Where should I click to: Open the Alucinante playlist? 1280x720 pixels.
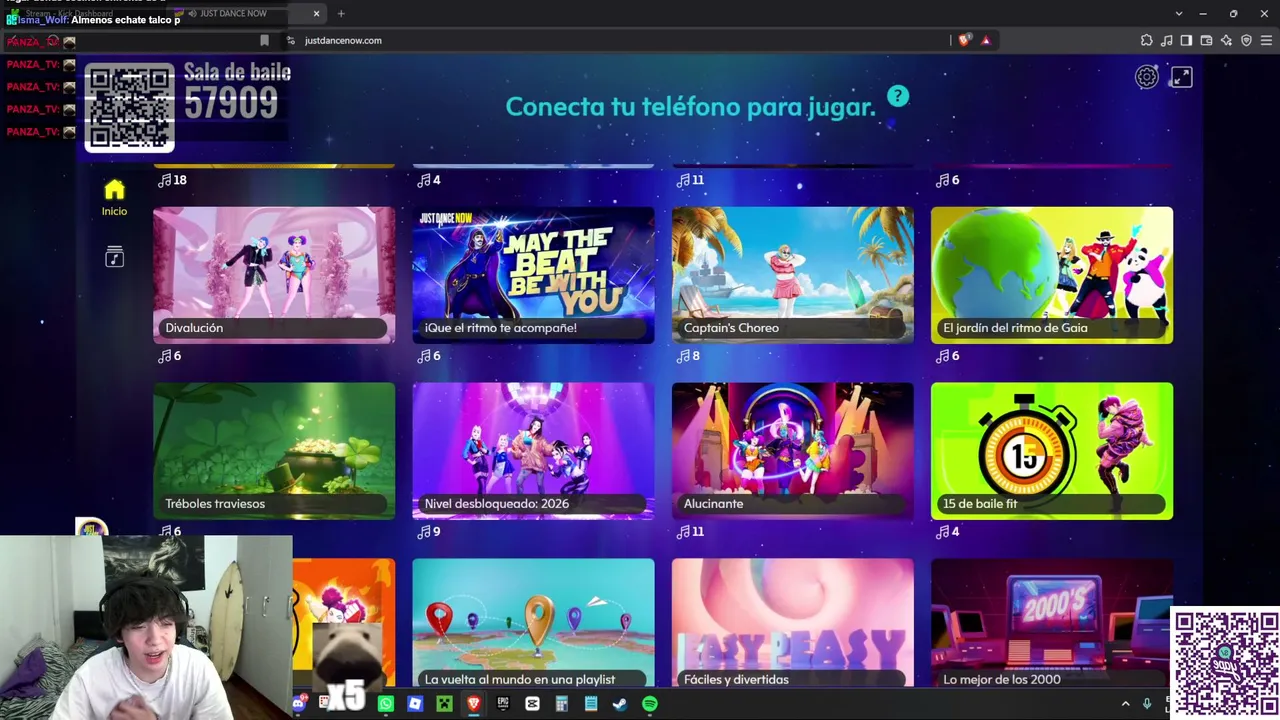pos(793,451)
